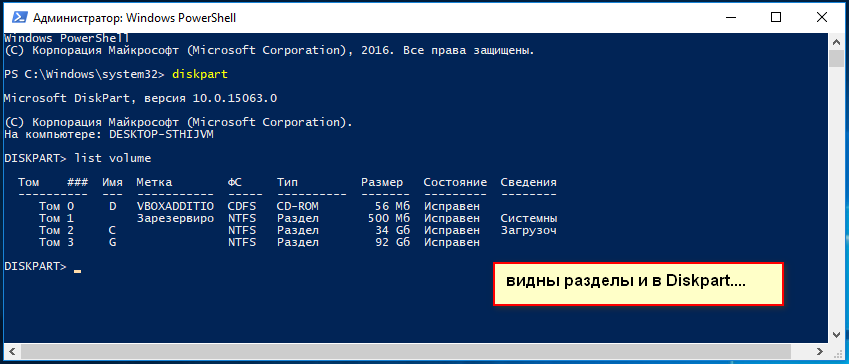Screen dimensions: 849x364
Task: Click the 'Загрузоч' info value
Action: [529, 231]
